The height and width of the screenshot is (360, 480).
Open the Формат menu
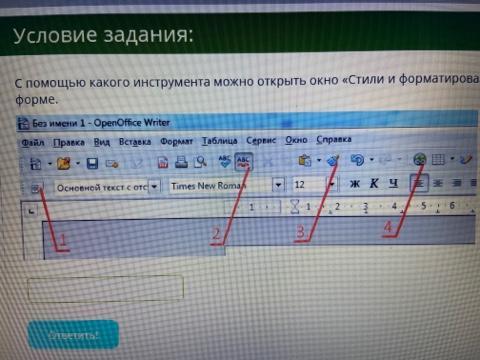tap(177, 142)
